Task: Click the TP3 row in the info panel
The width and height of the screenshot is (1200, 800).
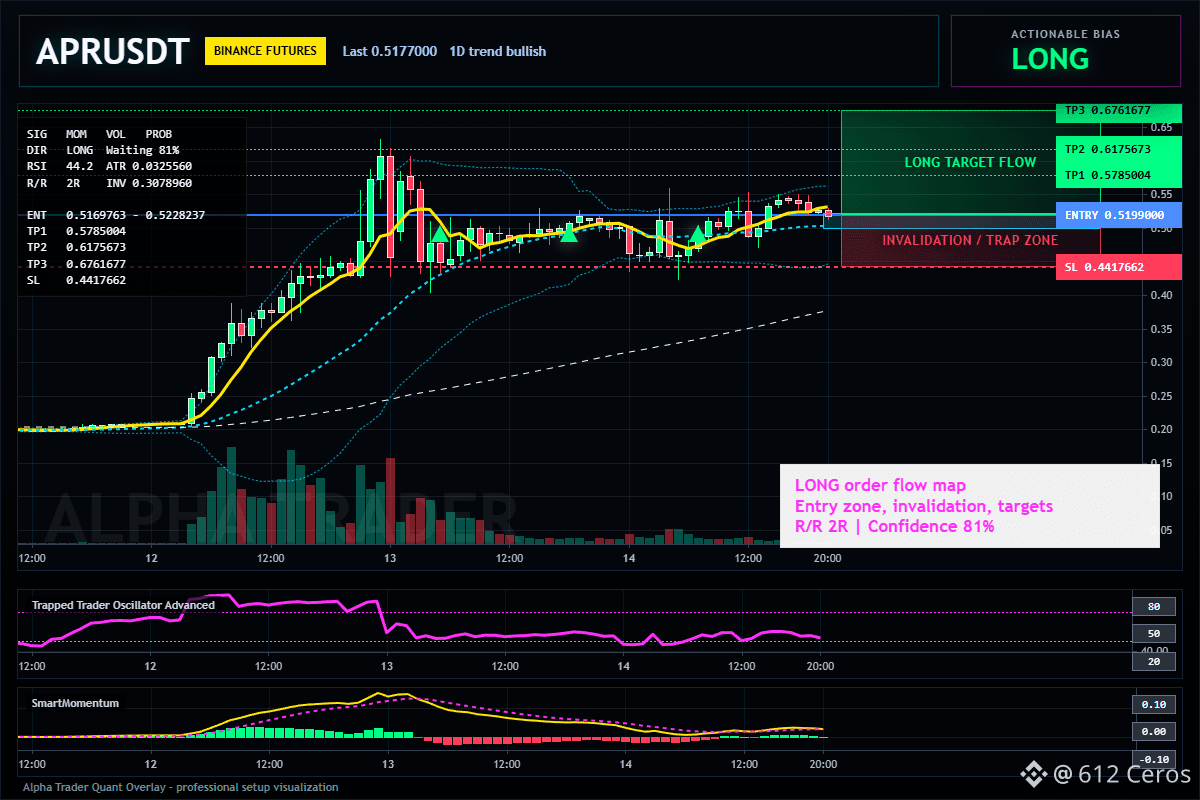Action: pos(77,264)
